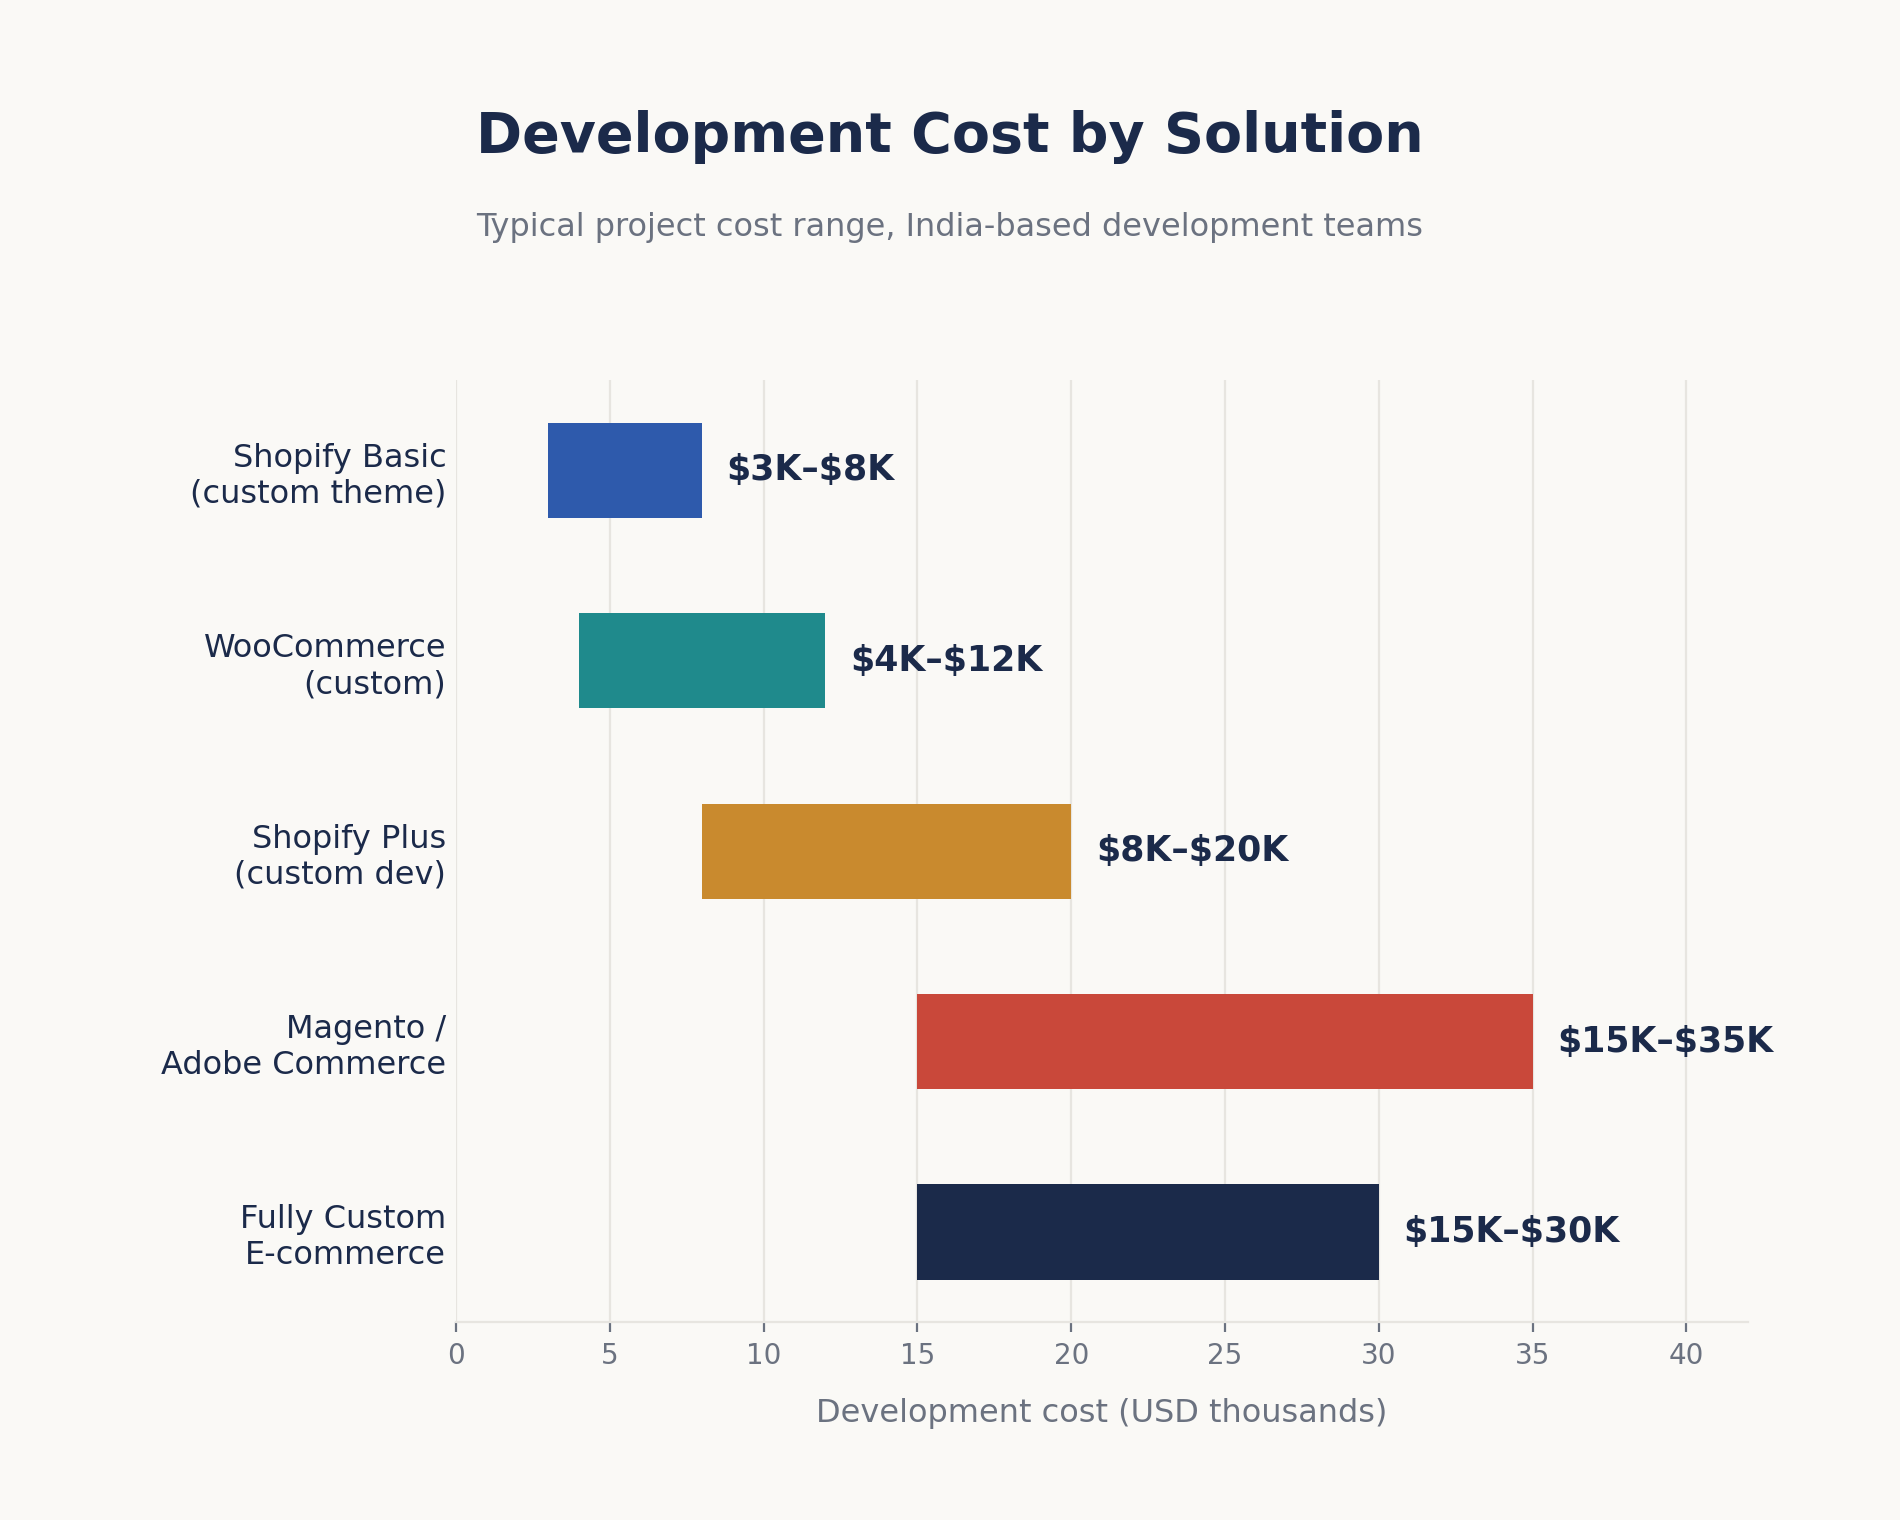
Task: Select the red Magento bar
Action: (1225, 1041)
